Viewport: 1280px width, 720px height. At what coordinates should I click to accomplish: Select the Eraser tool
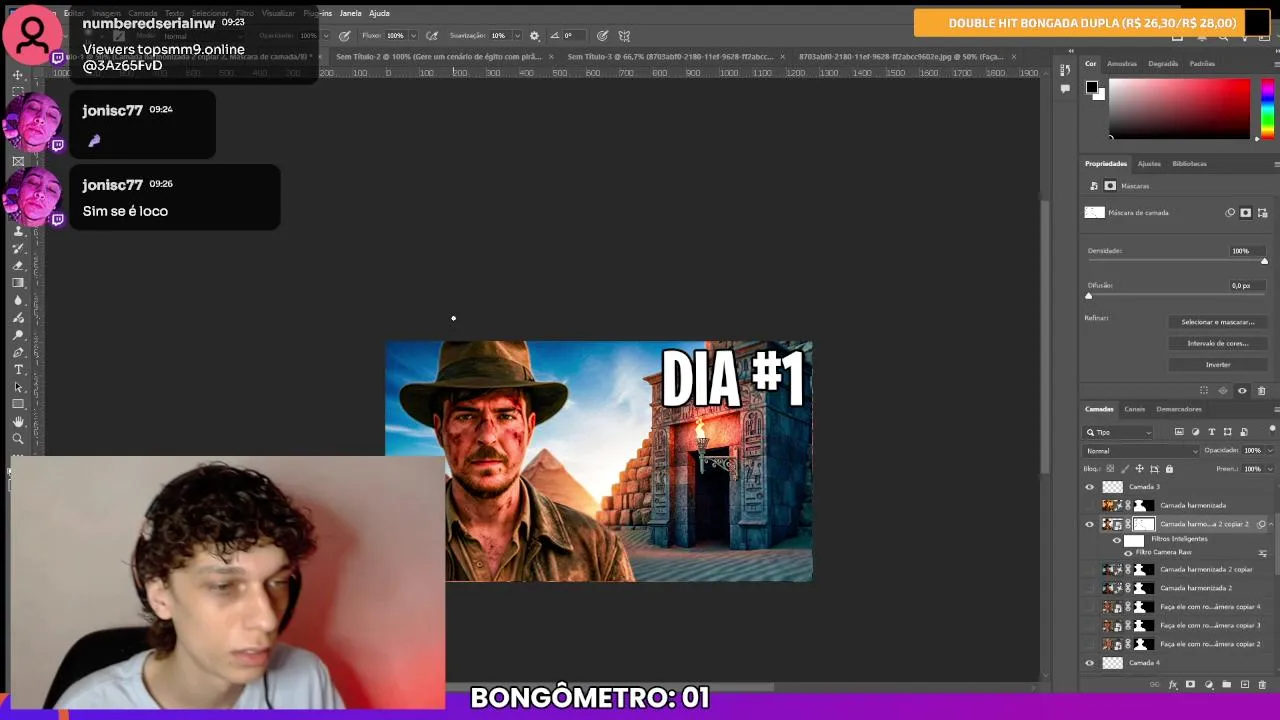(x=18, y=265)
